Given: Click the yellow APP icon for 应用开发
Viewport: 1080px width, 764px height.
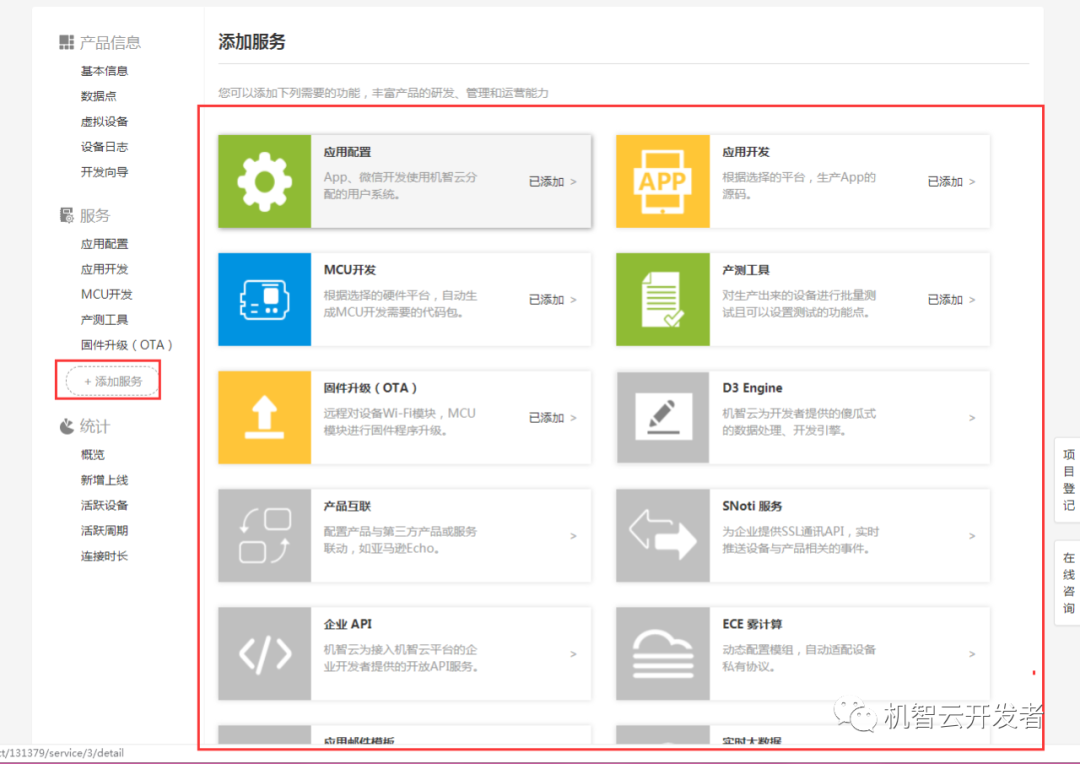Looking at the screenshot, I should (663, 181).
